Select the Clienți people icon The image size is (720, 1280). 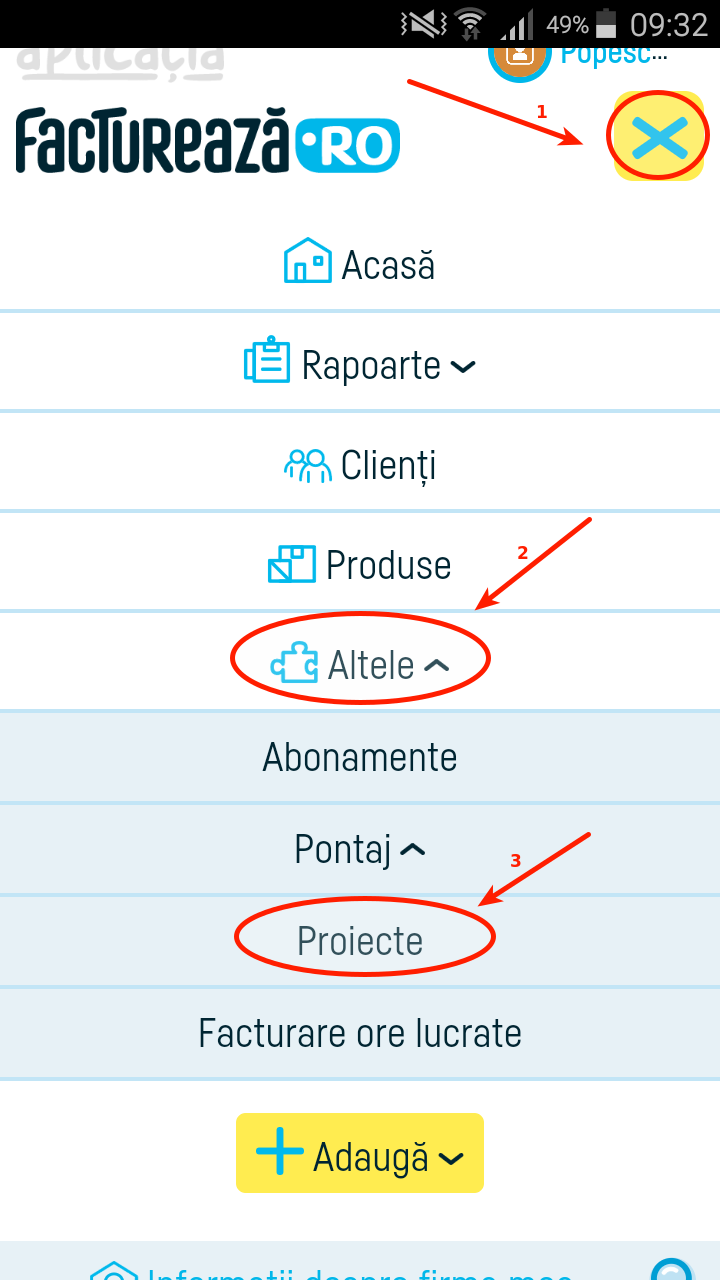(308, 463)
